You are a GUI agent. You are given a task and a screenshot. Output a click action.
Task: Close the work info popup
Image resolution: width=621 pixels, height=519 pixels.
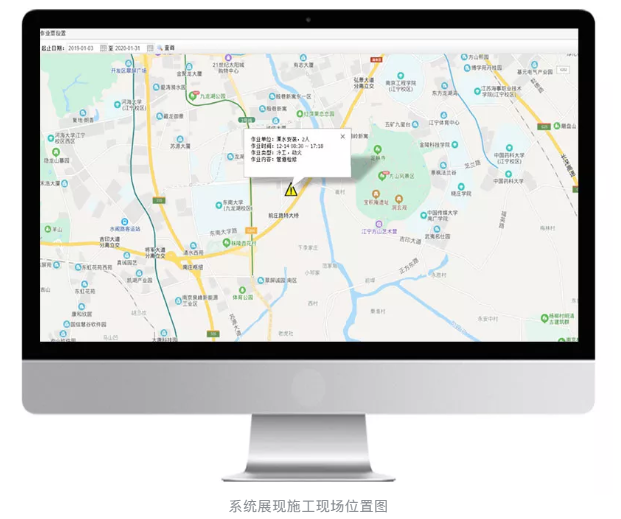click(x=342, y=137)
